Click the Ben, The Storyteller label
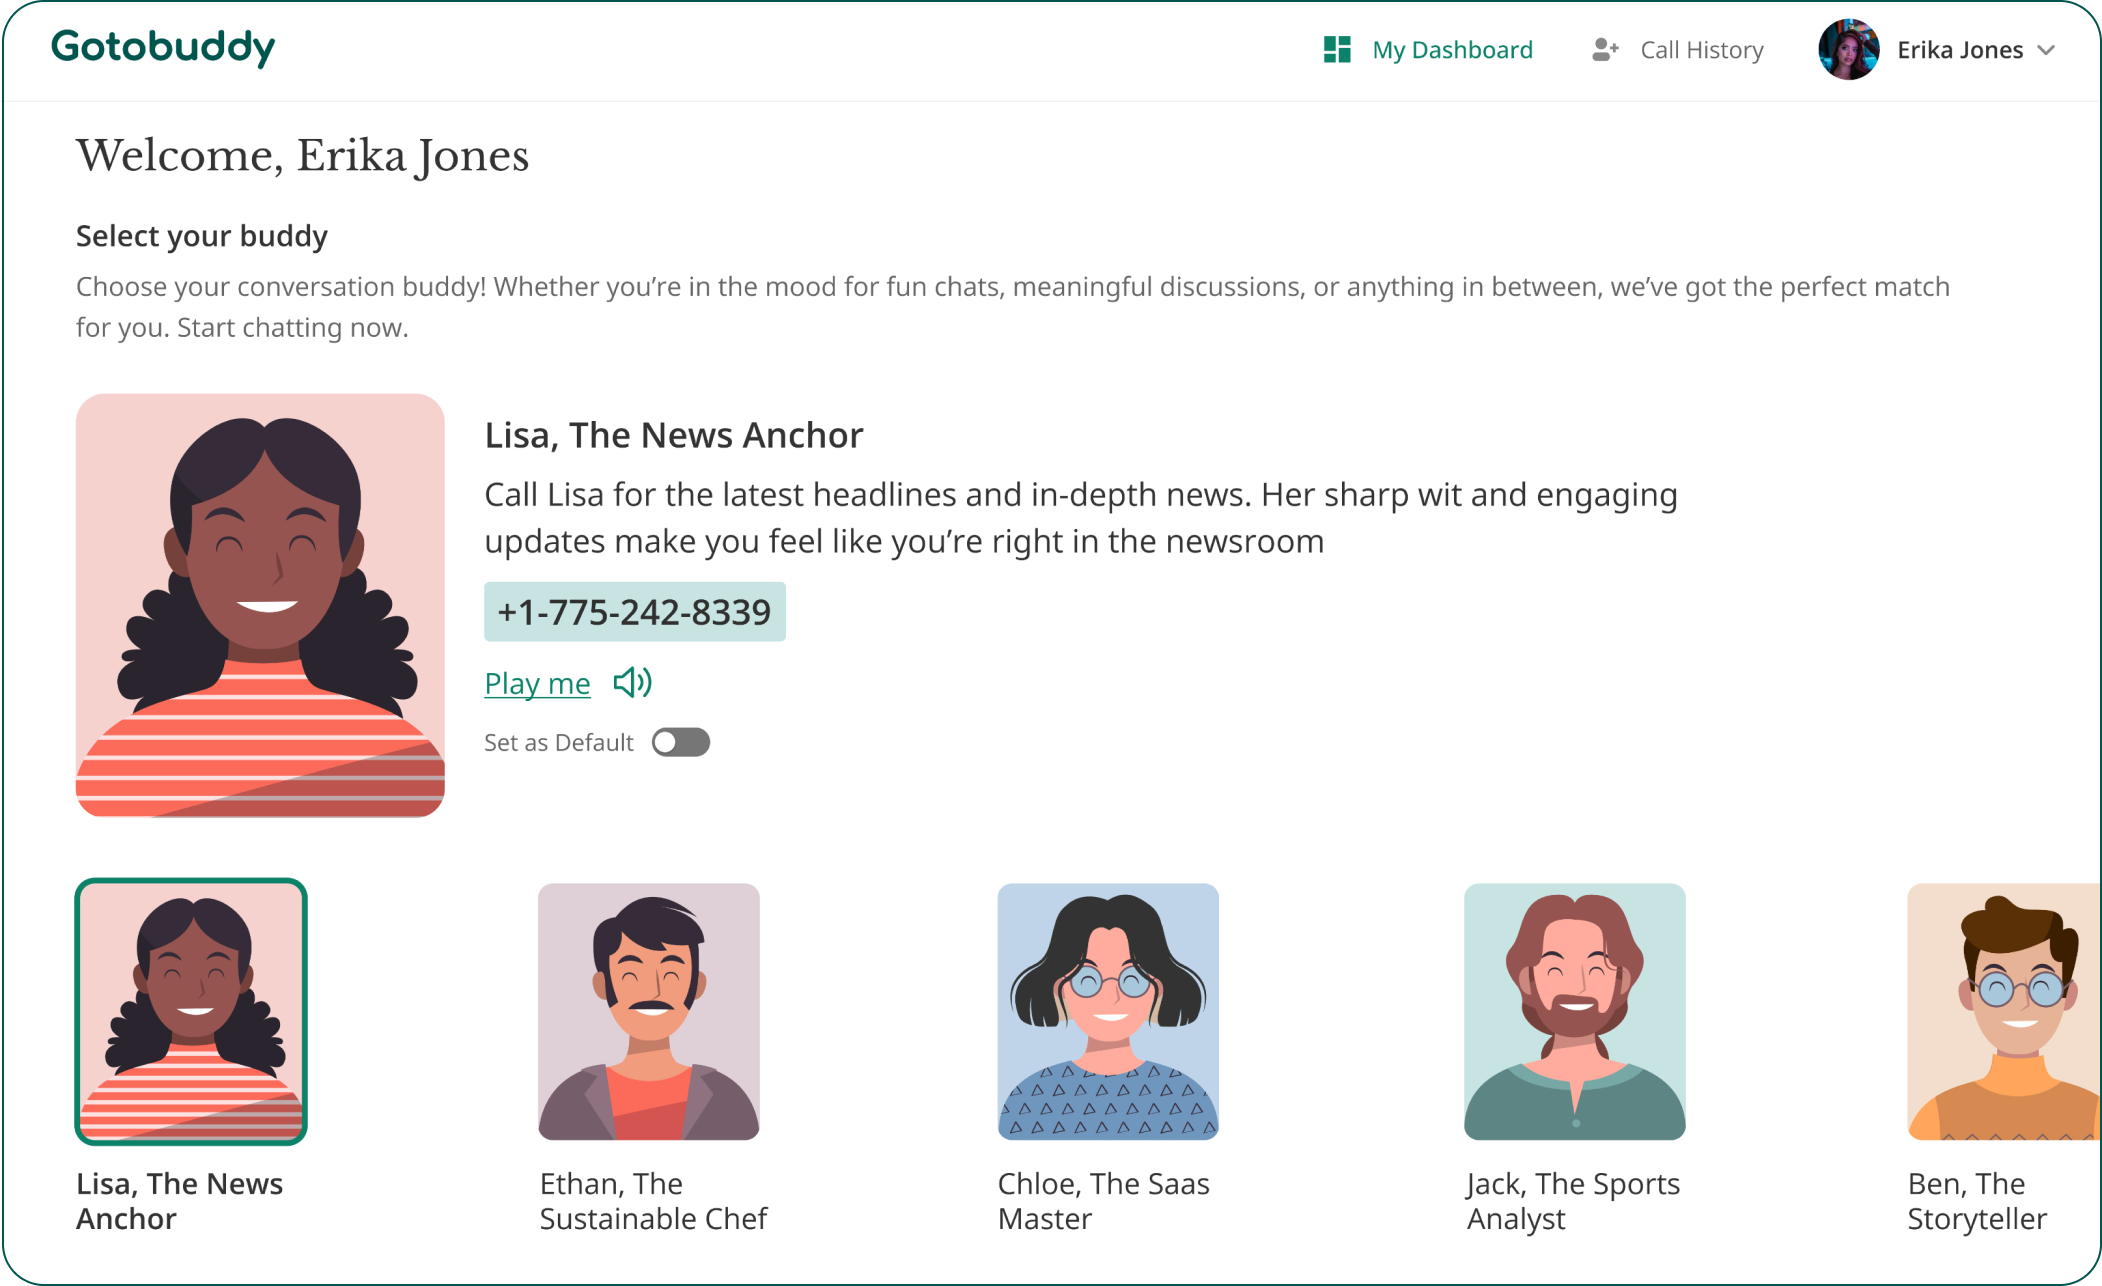This screenshot has height=1286, width=2102. pos(1977,1201)
